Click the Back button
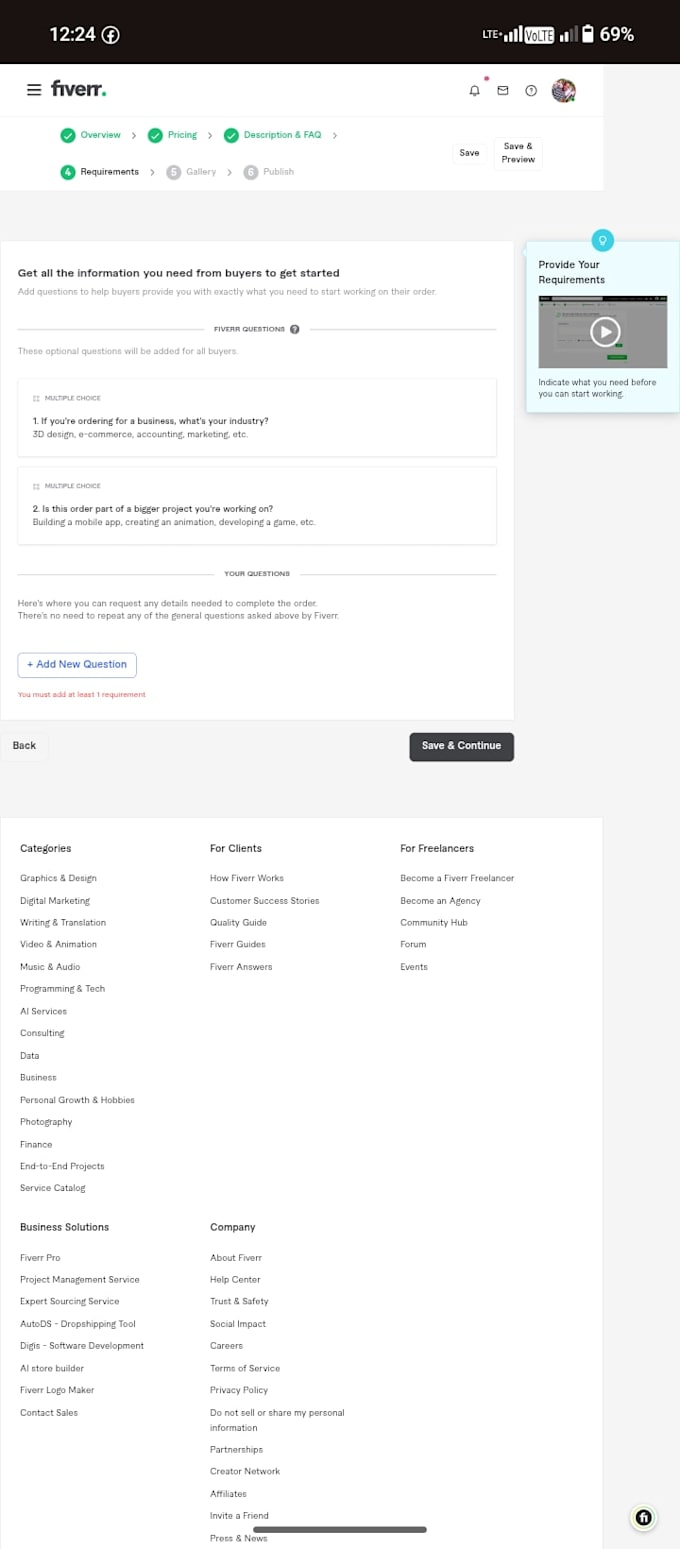This screenshot has height=1549, width=680. click(x=24, y=746)
